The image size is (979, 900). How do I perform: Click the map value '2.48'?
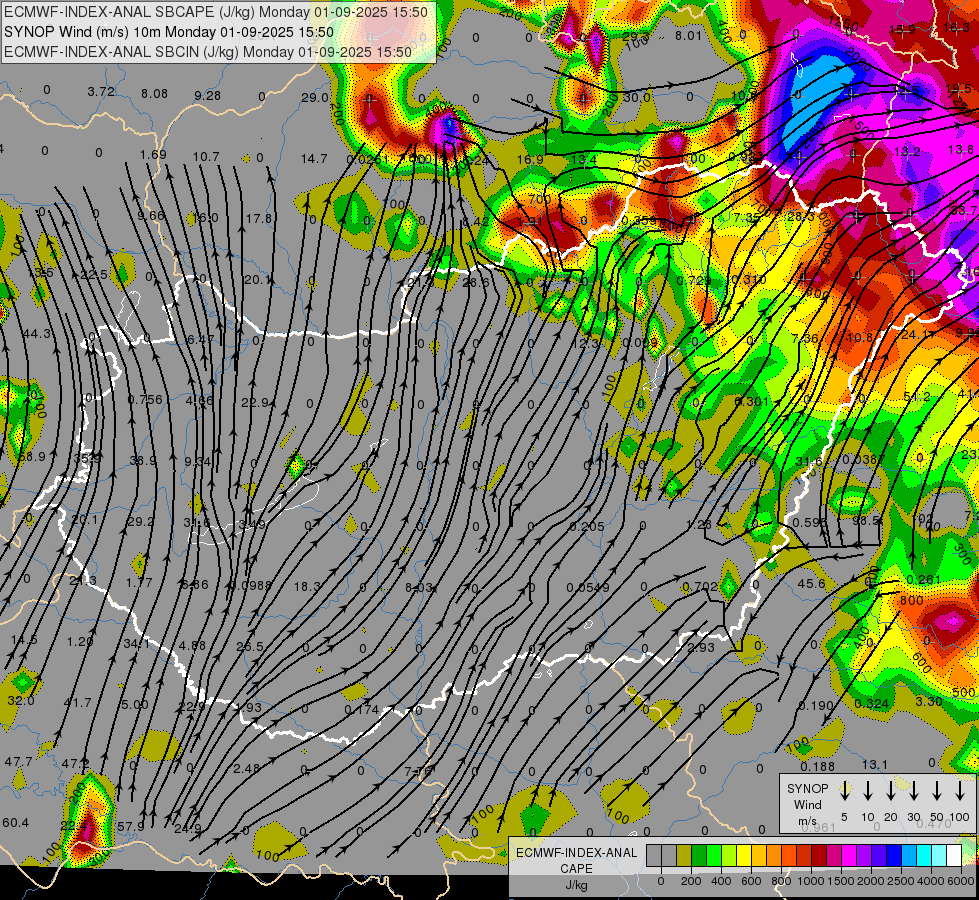[247, 768]
